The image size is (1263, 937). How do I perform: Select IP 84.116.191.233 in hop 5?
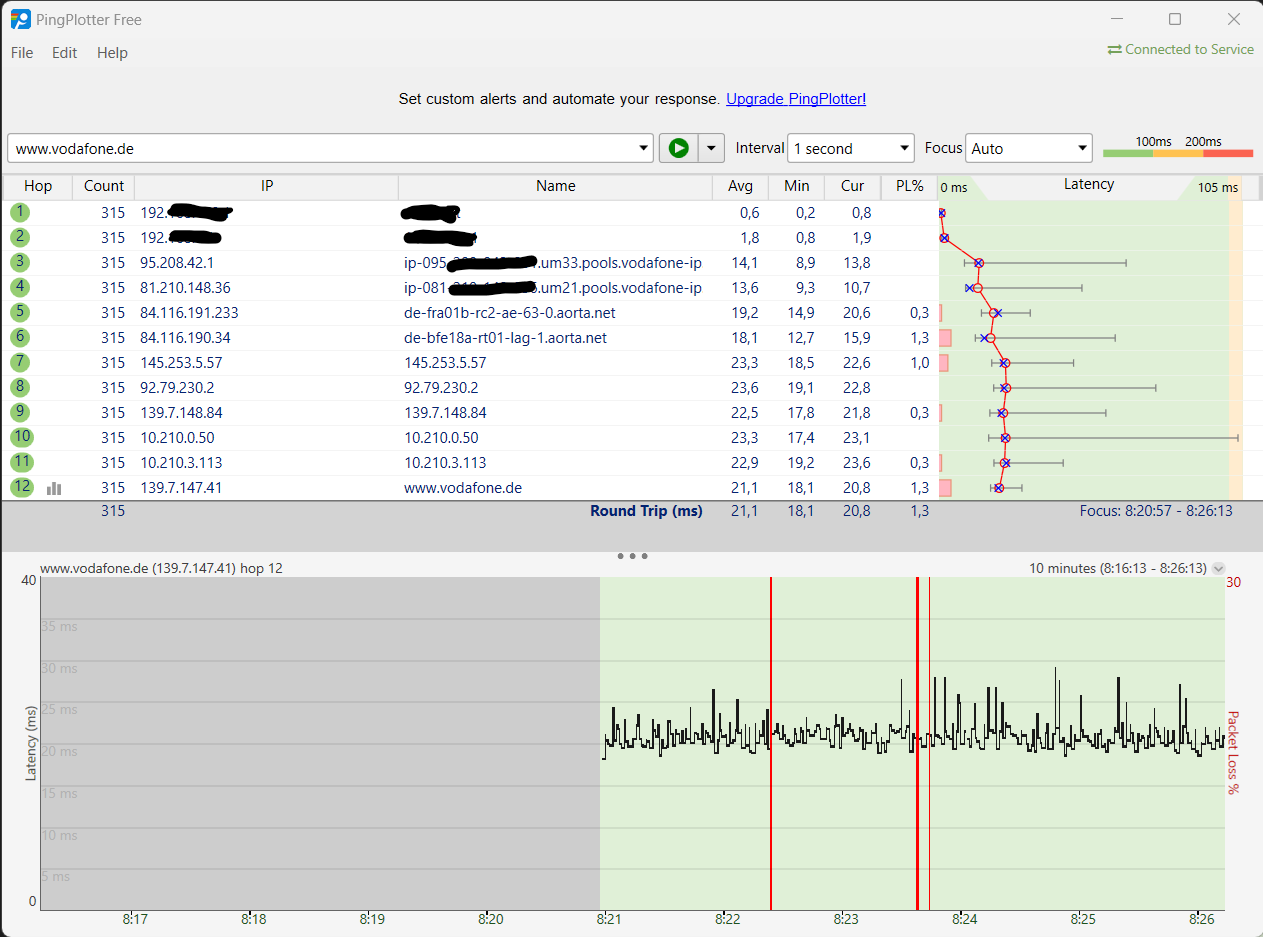(x=189, y=313)
